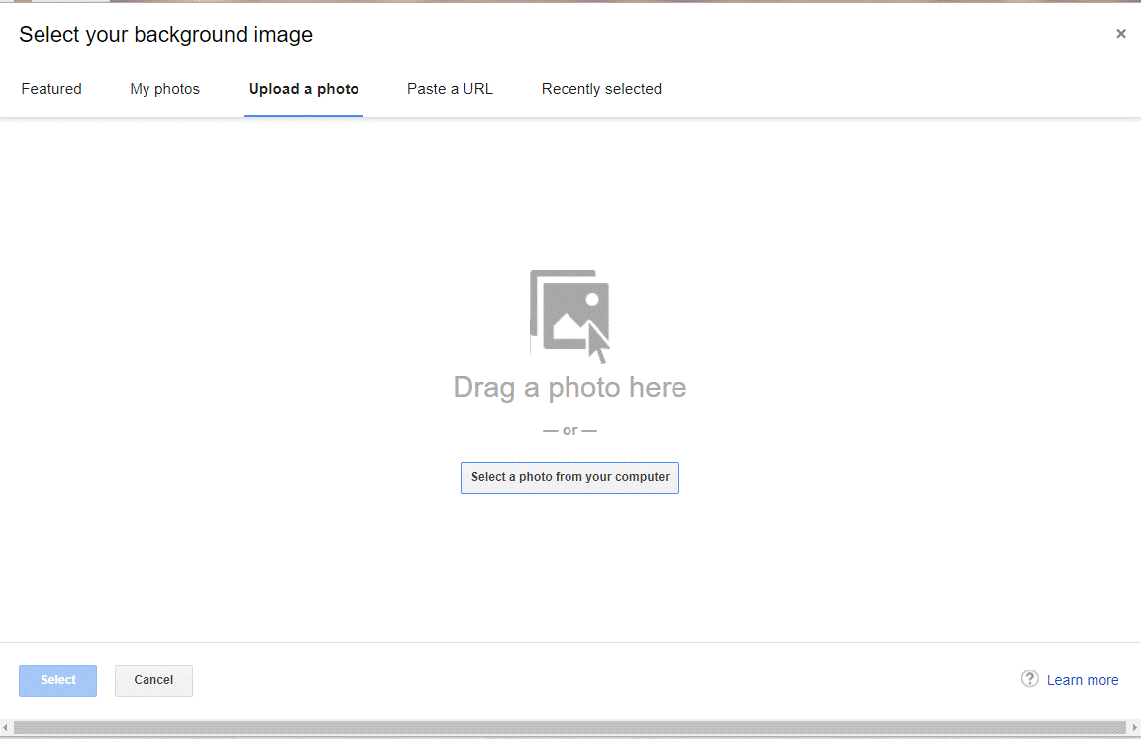This screenshot has height=739, width=1141.
Task: Click the blue Select button
Action: pos(58,681)
